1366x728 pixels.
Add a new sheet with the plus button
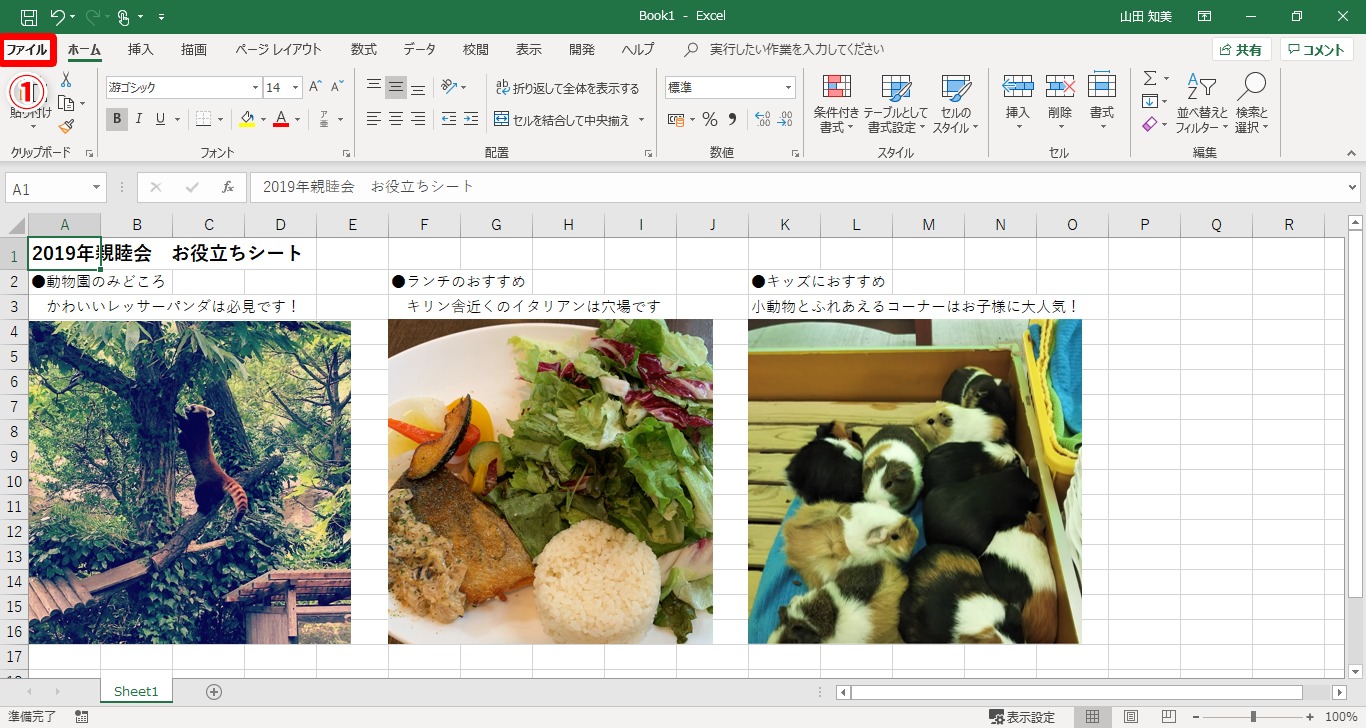coord(213,691)
